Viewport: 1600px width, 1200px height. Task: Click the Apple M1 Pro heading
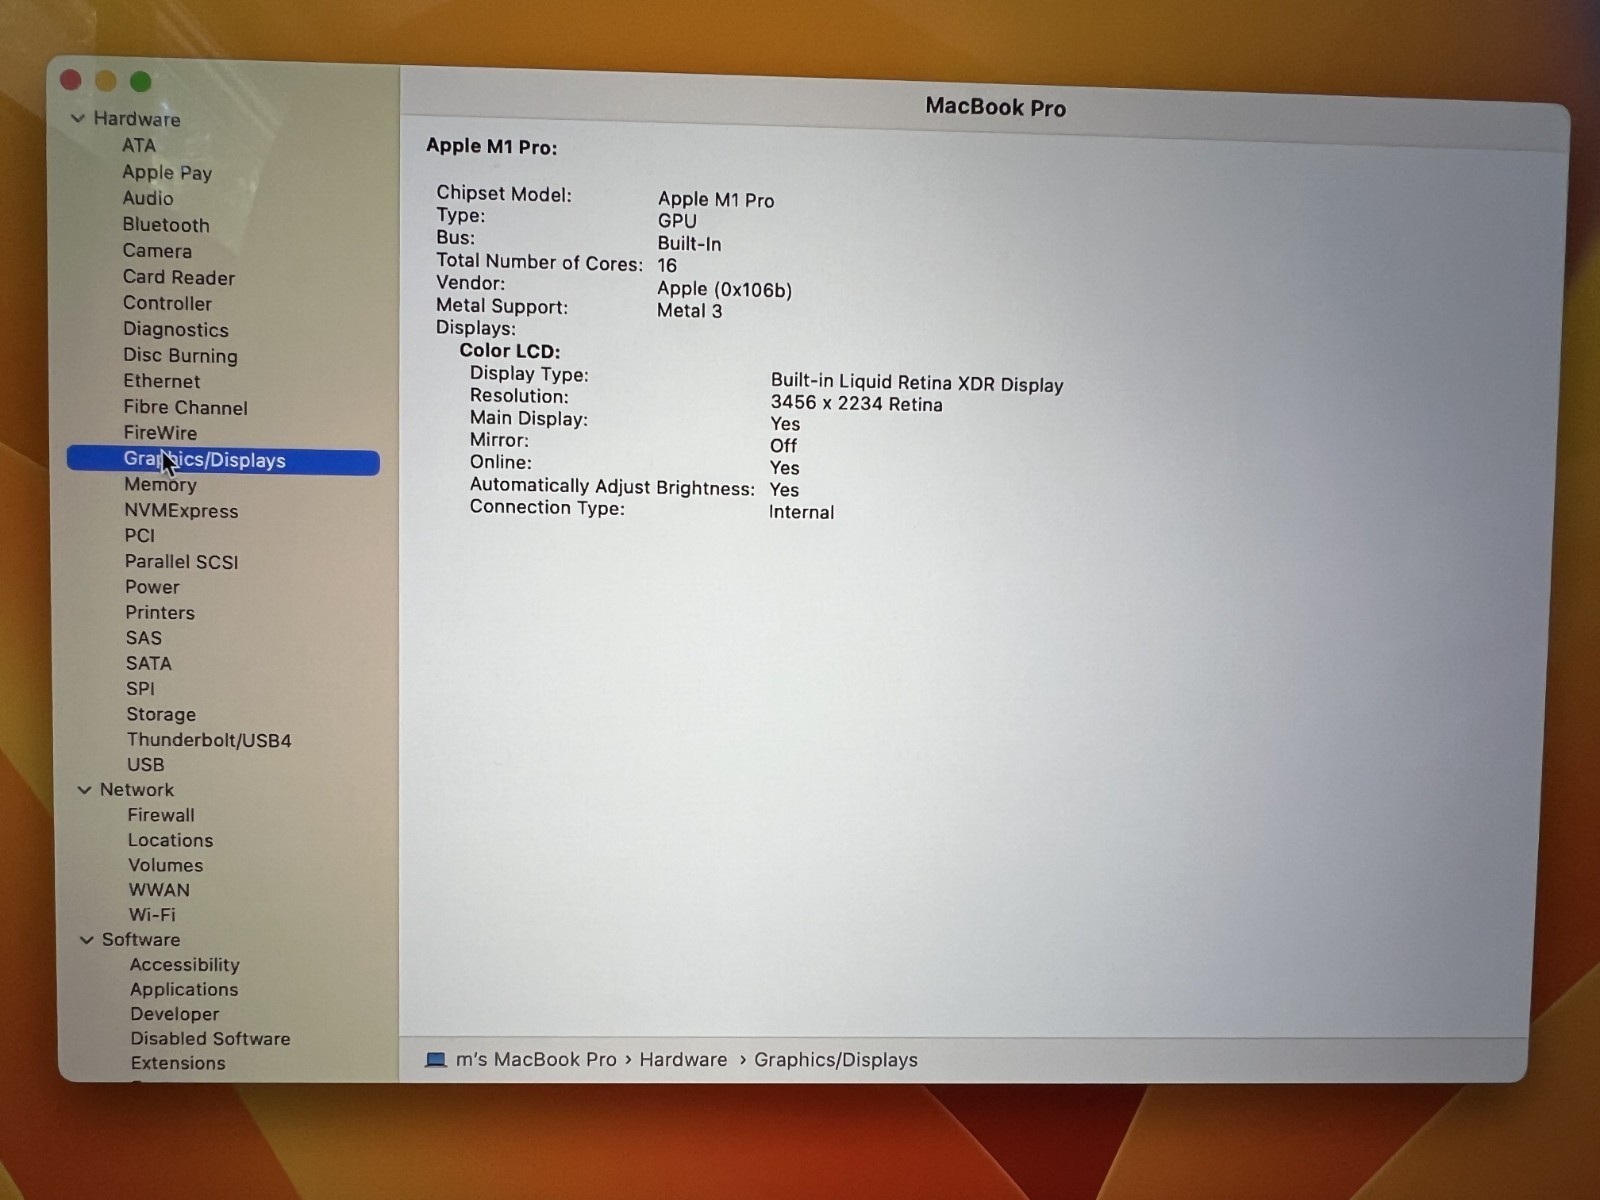(492, 147)
